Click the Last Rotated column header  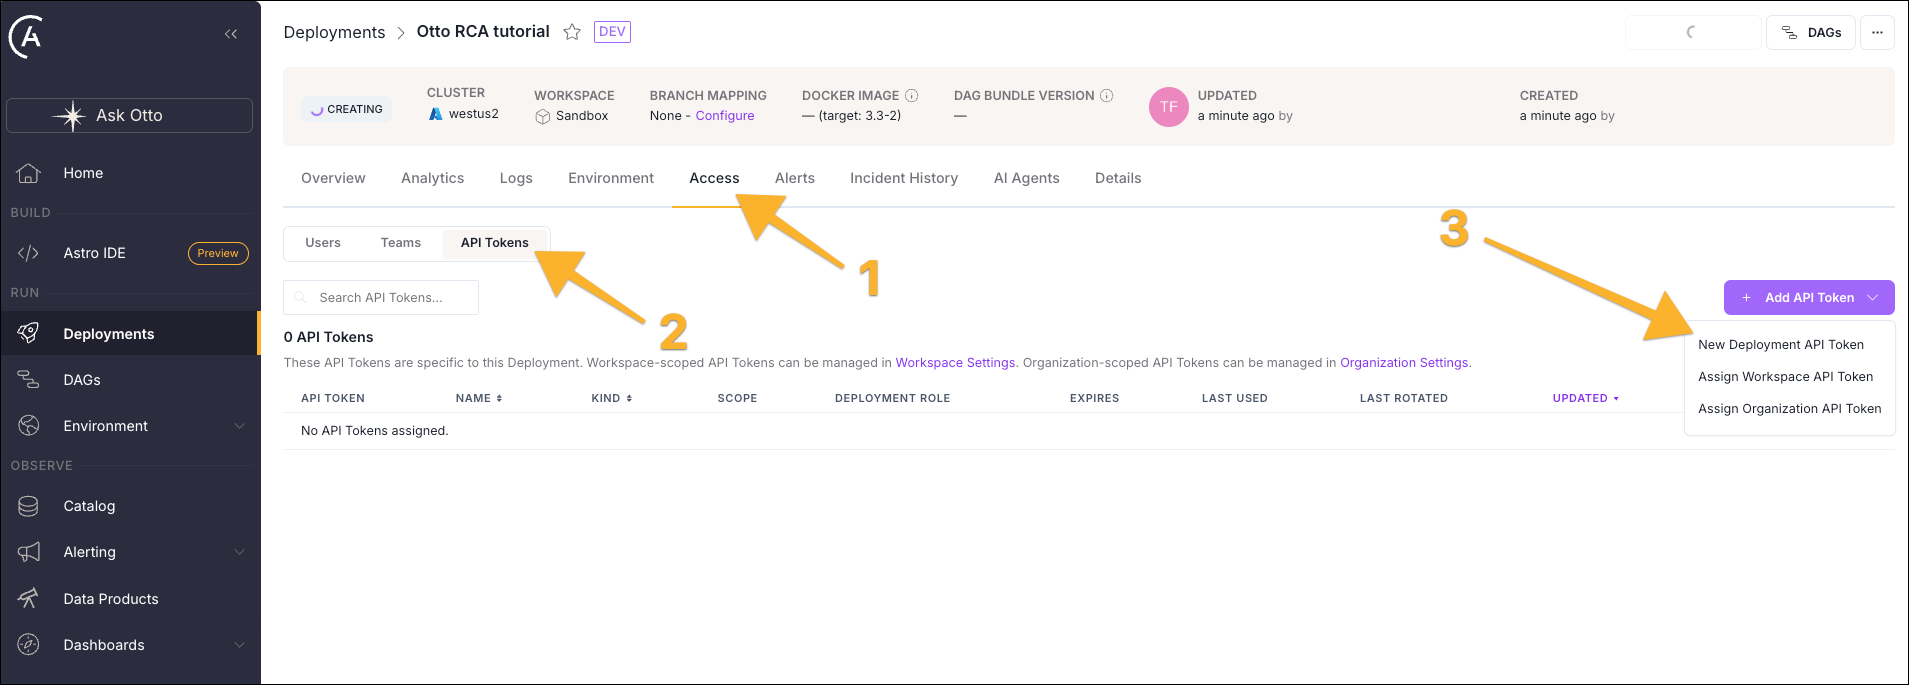coord(1403,398)
